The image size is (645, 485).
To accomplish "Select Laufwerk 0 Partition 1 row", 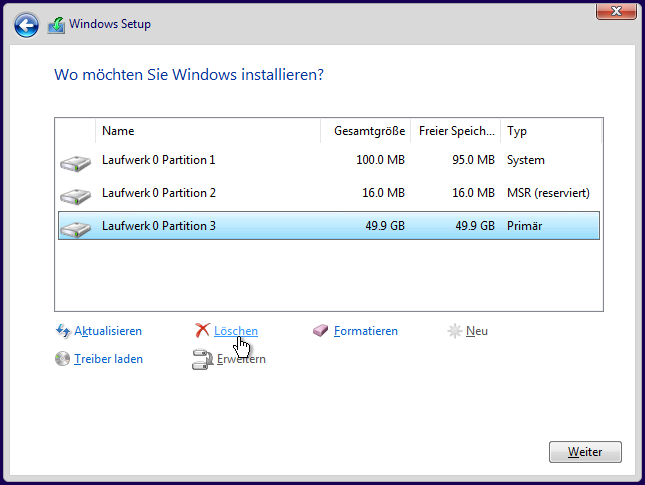I will click(x=329, y=160).
